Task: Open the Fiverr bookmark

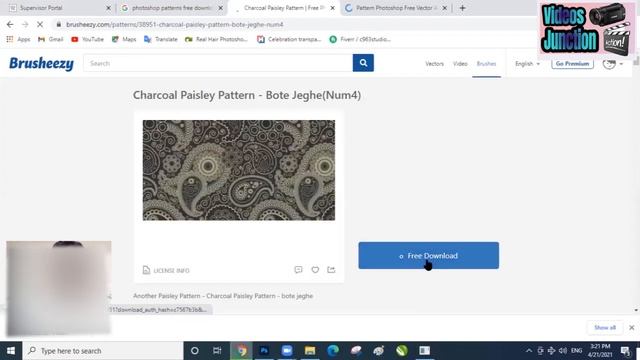Action: [x=360, y=39]
